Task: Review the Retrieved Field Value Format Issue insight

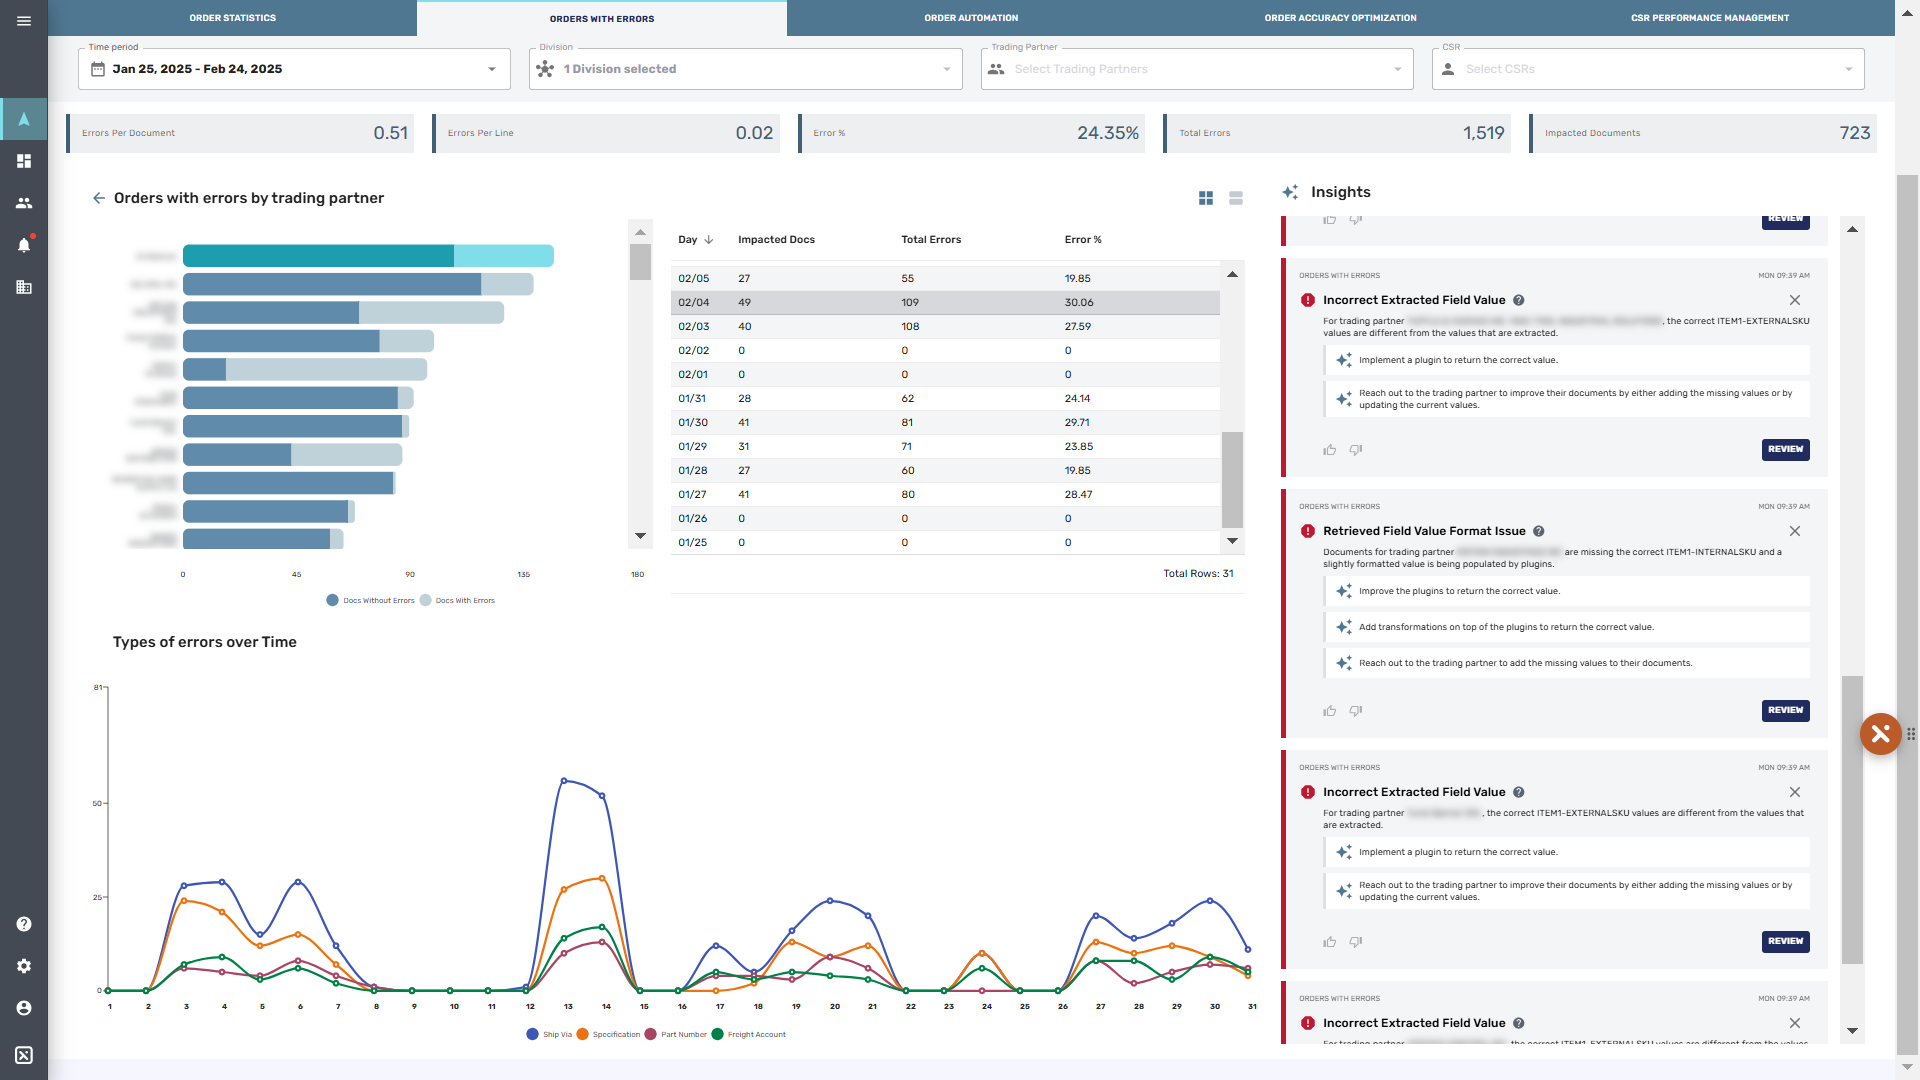Action: pos(1785,711)
